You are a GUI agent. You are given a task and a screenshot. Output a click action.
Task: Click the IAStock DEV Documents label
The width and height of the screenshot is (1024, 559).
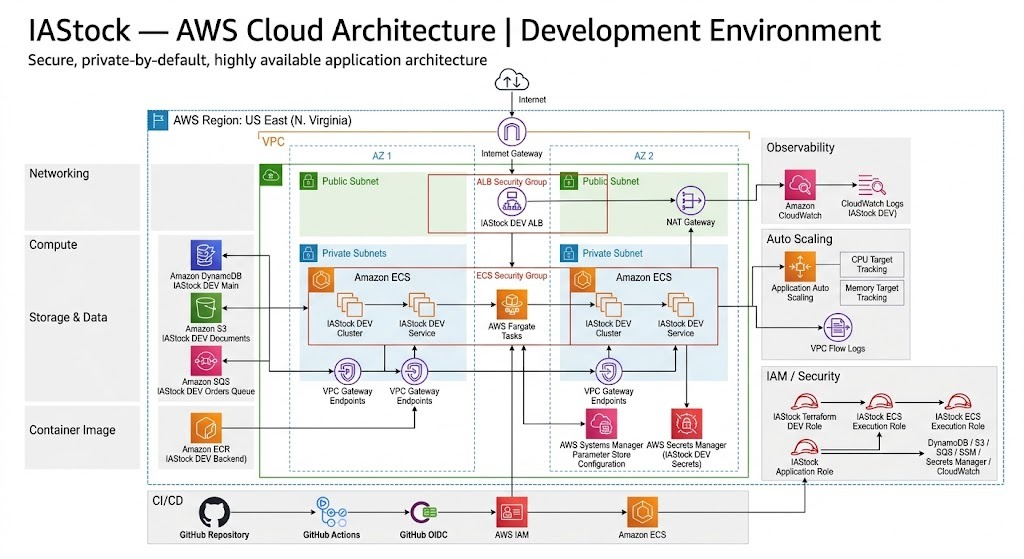[x=206, y=338]
